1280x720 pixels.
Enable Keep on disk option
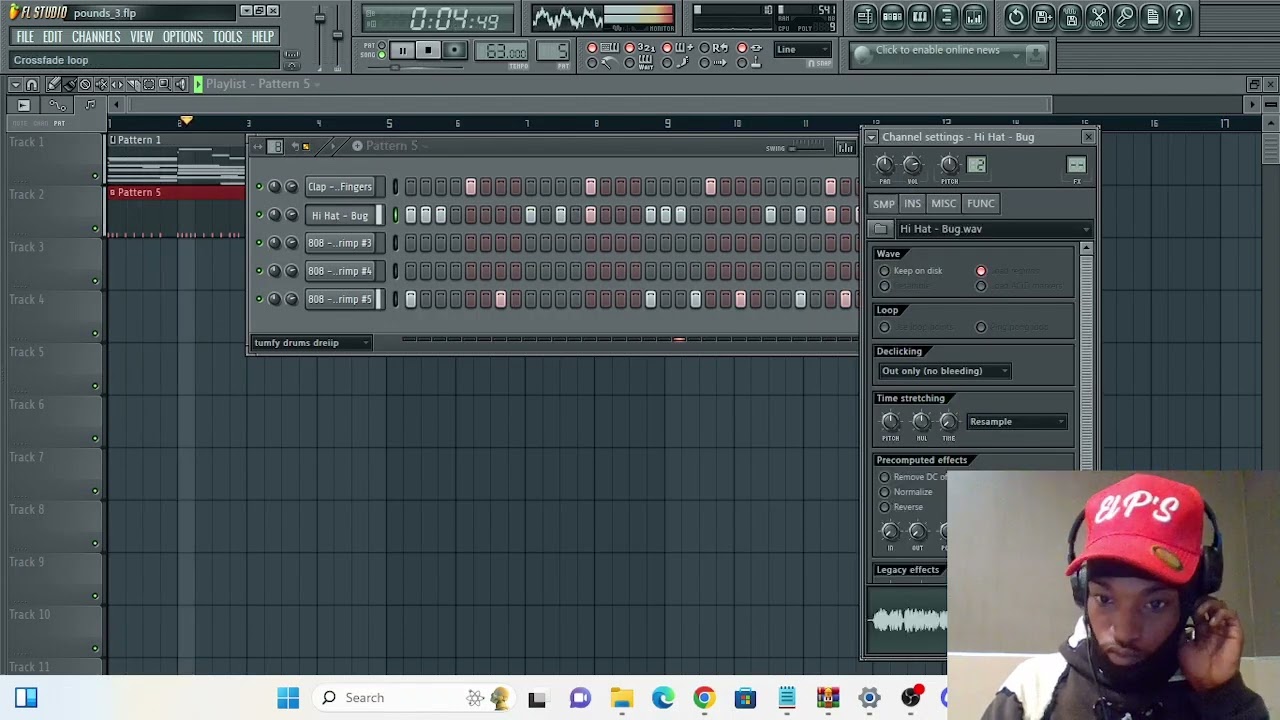coord(884,271)
